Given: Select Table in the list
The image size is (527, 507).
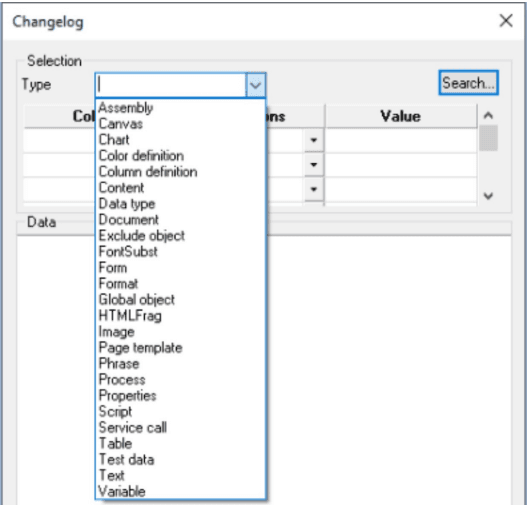Looking at the screenshot, I should (x=181, y=443).
